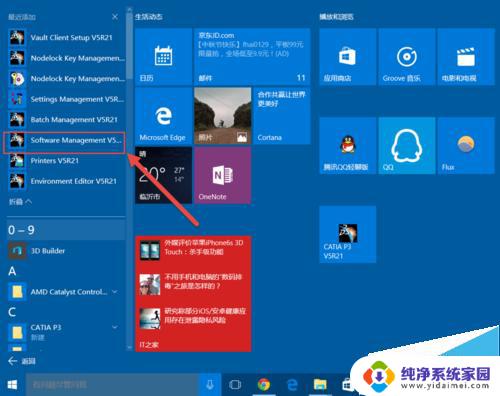Open Groove Music tile
The image size is (500, 396).
point(407,57)
